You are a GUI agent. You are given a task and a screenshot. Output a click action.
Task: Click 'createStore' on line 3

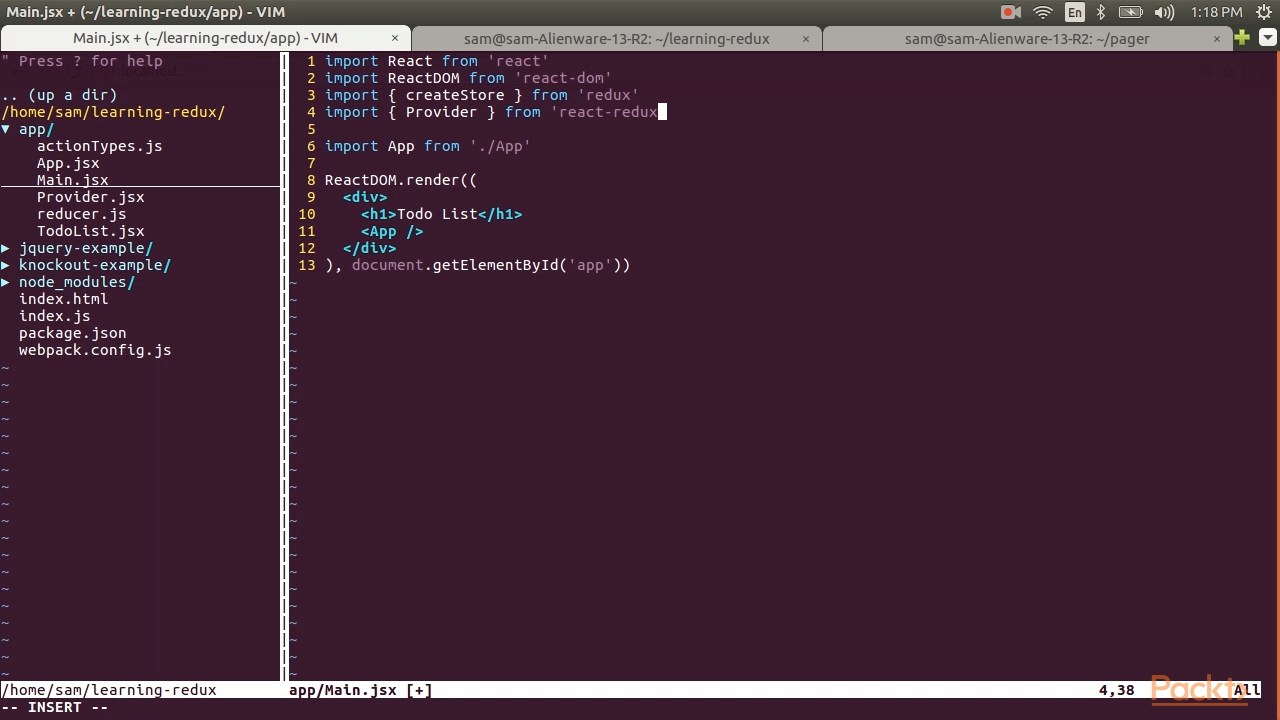pos(455,95)
